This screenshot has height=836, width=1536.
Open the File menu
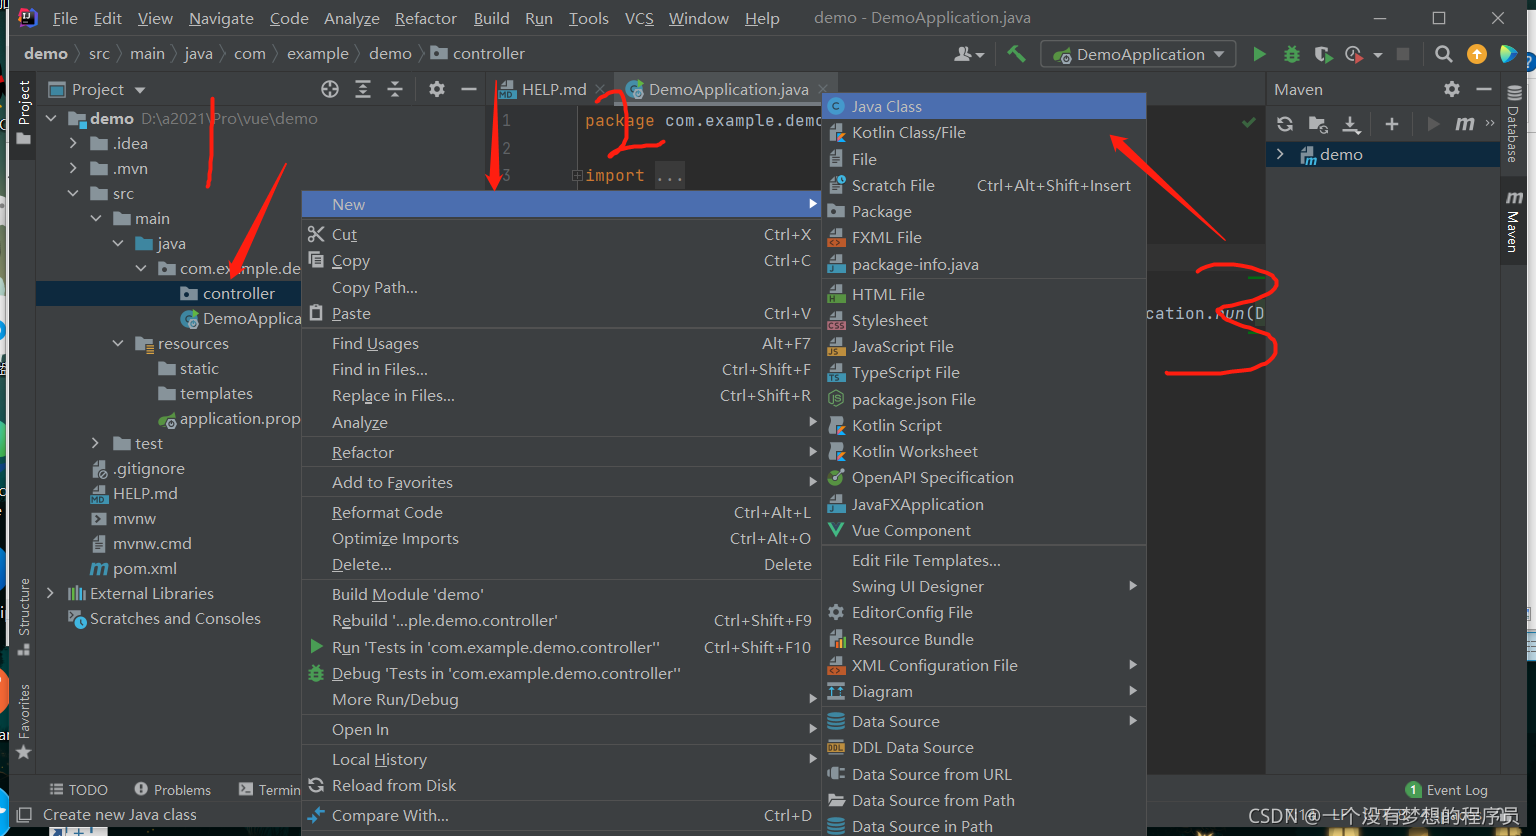click(x=65, y=18)
